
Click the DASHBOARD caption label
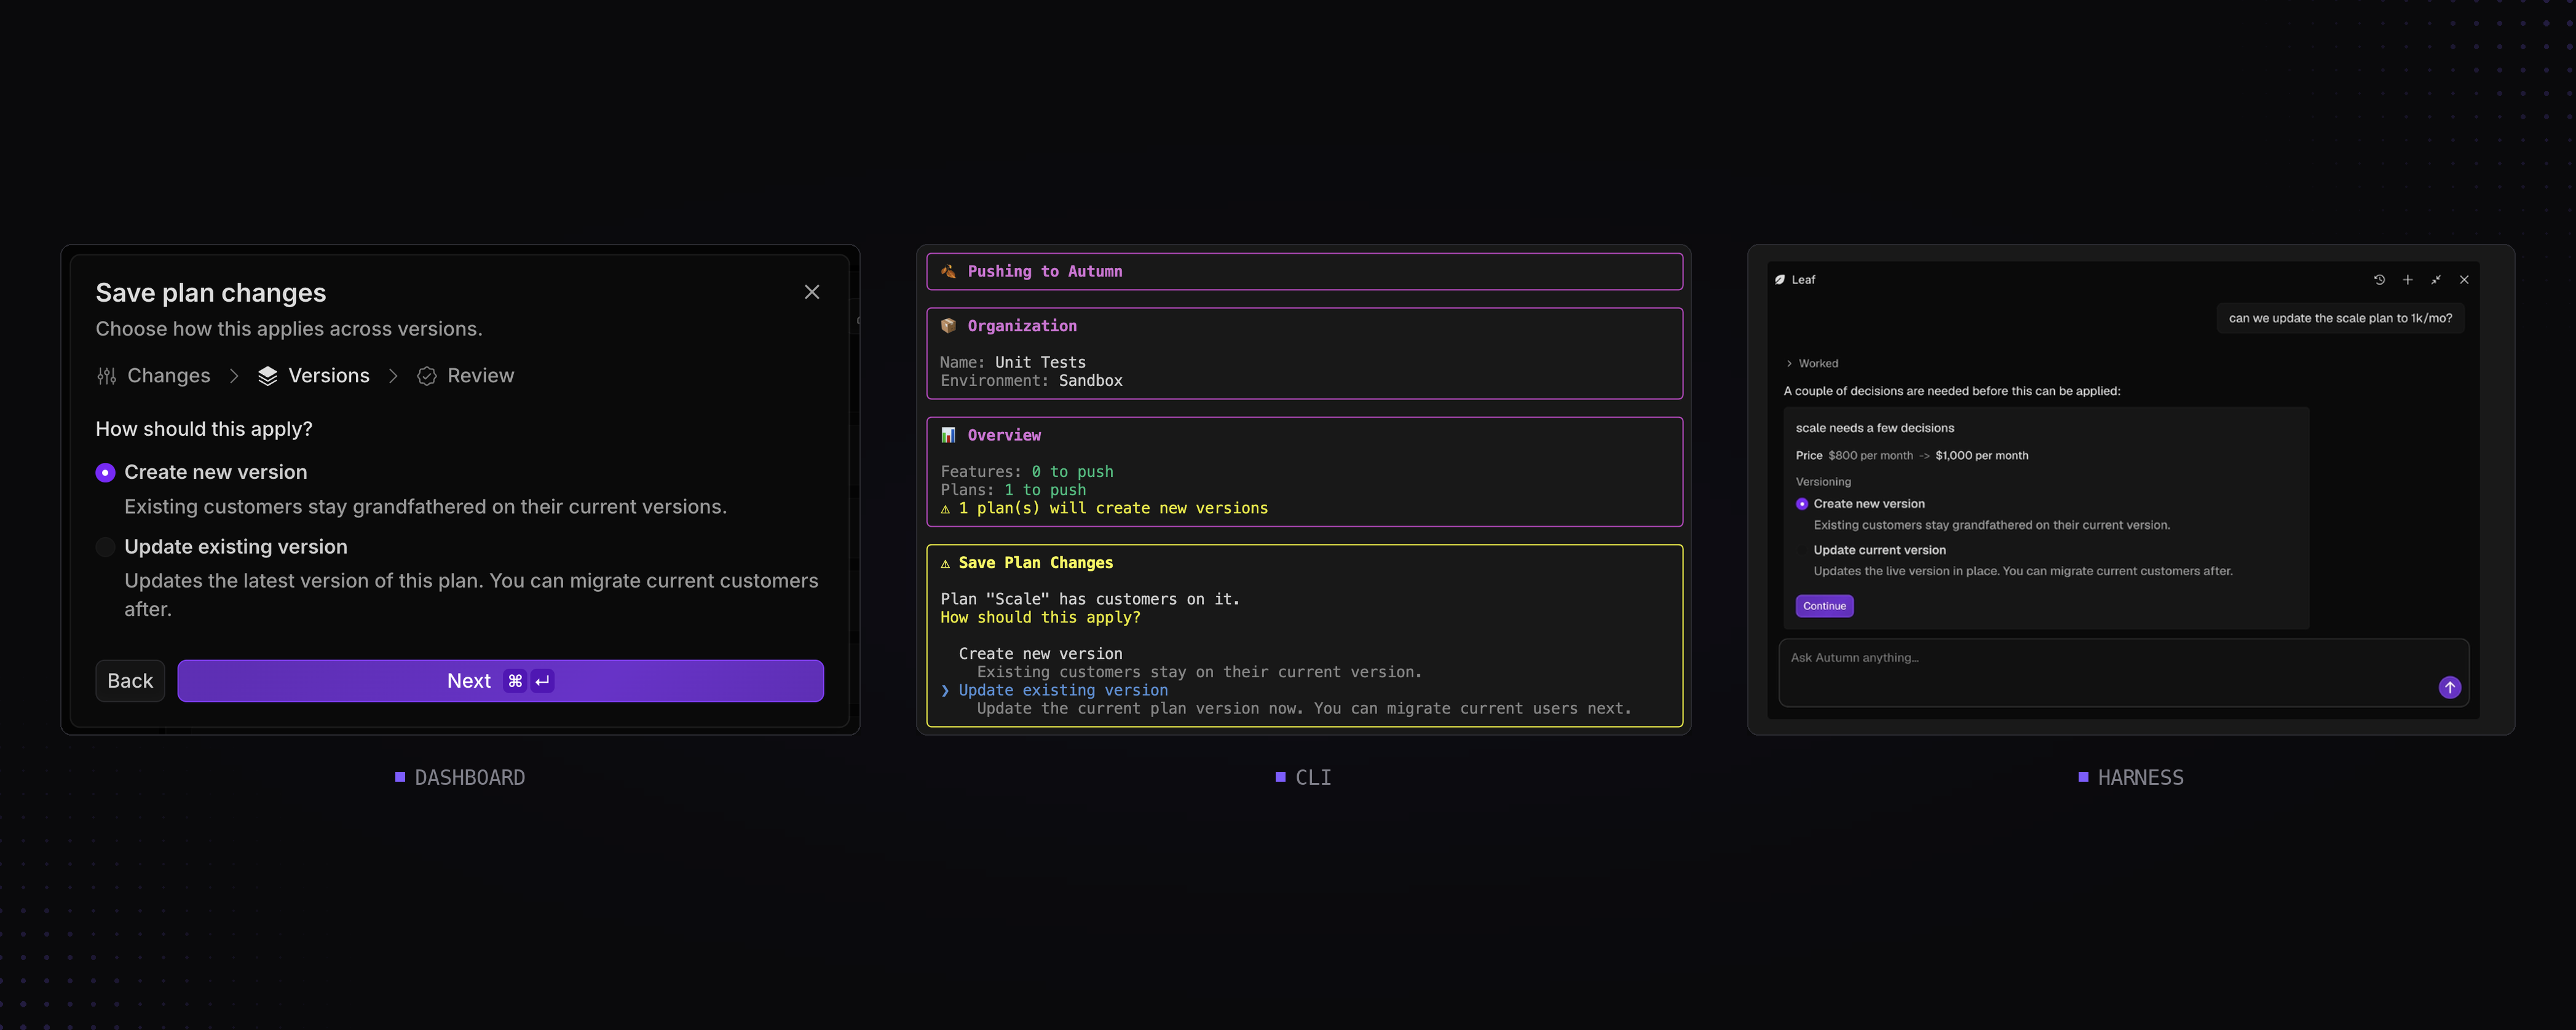click(x=469, y=777)
